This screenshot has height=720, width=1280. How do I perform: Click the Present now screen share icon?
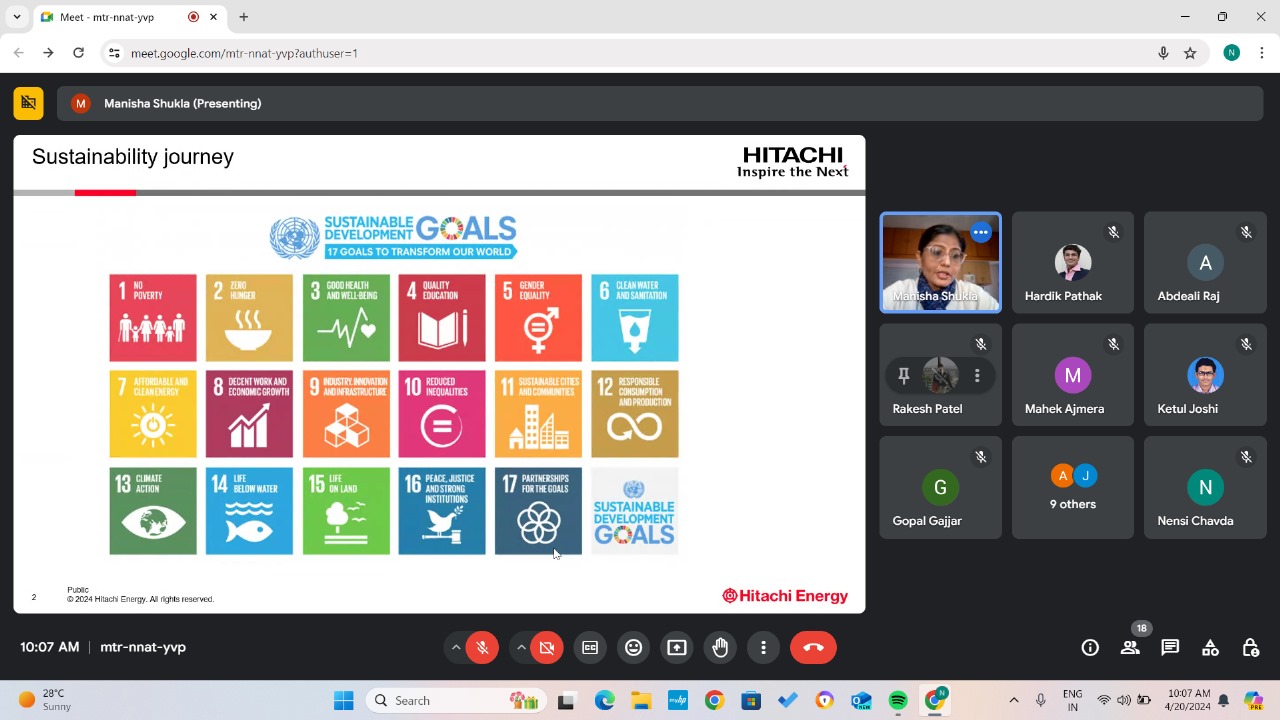click(677, 648)
